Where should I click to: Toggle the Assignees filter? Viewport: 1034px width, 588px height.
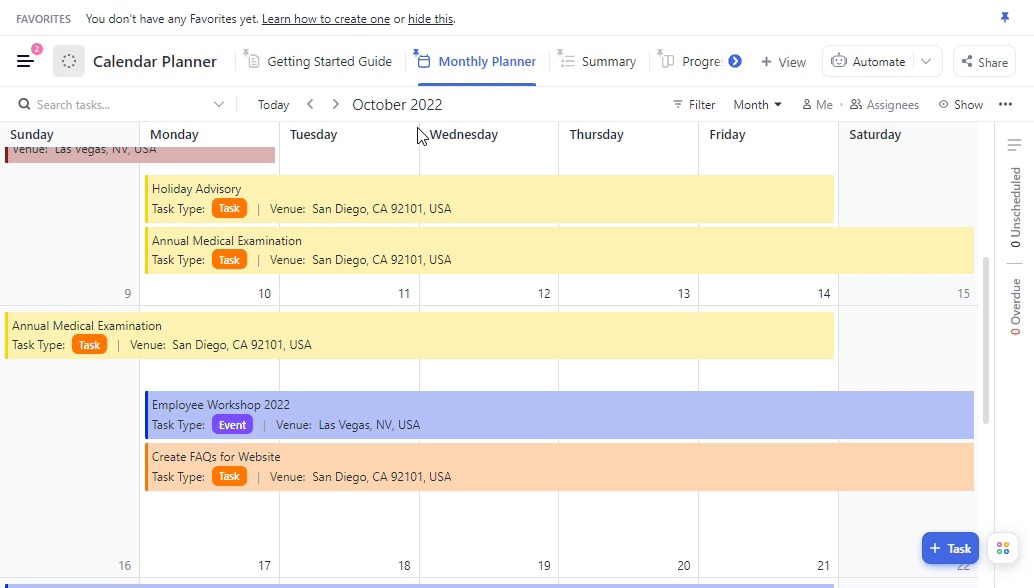pyautogui.click(x=884, y=105)
